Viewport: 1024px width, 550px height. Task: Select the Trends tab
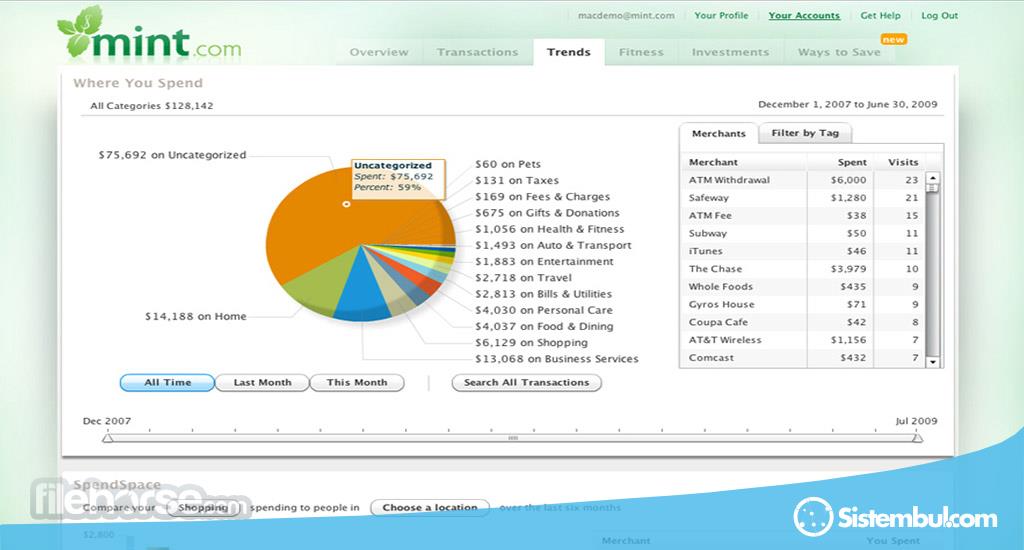pos(569,52)
